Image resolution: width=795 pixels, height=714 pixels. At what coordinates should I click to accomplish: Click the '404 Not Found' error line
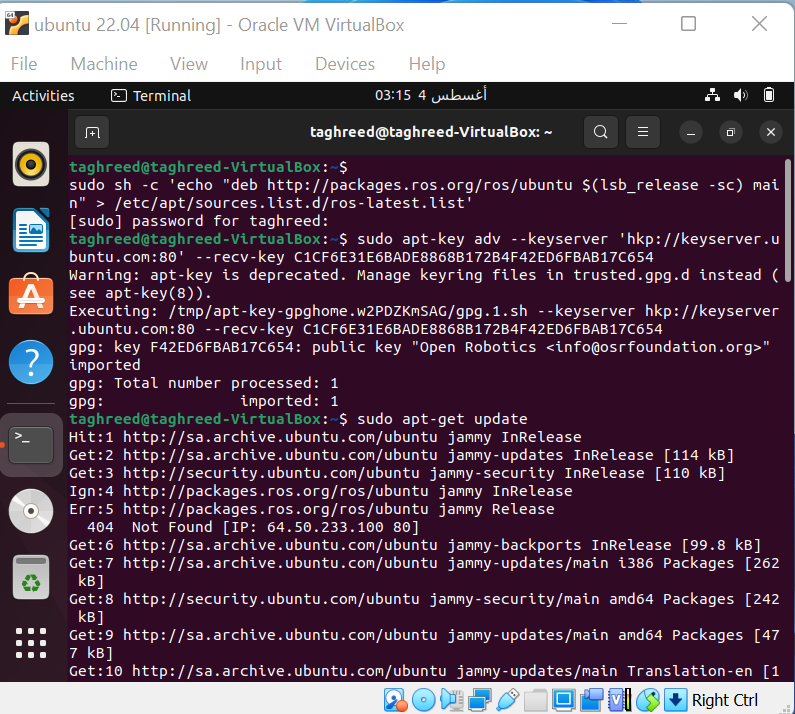point(253,527)
